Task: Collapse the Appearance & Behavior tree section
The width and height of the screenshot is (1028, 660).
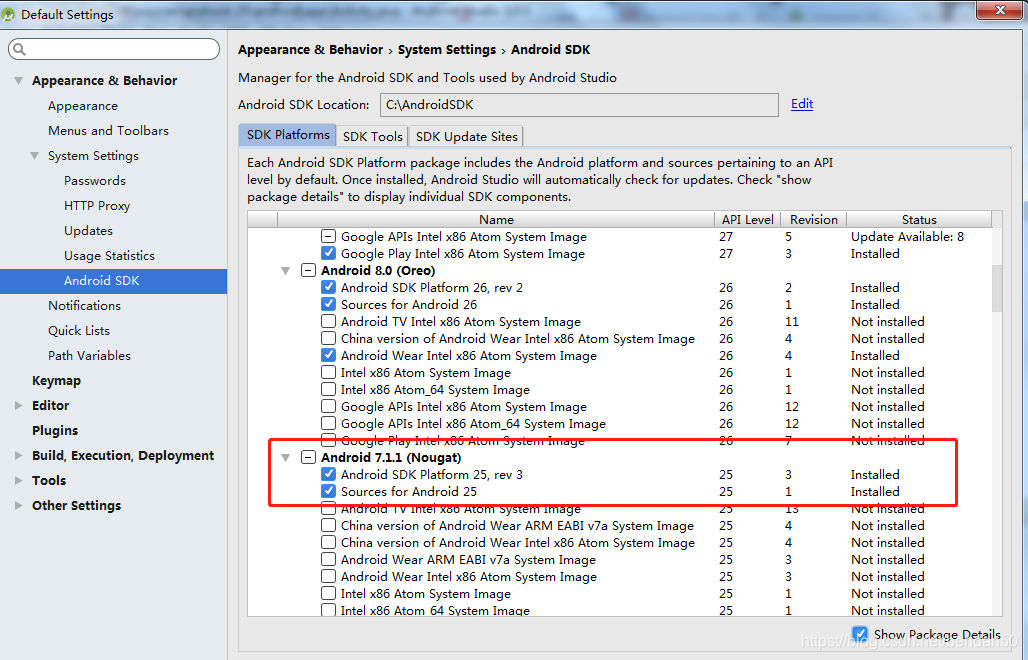Action: point(18,81)
